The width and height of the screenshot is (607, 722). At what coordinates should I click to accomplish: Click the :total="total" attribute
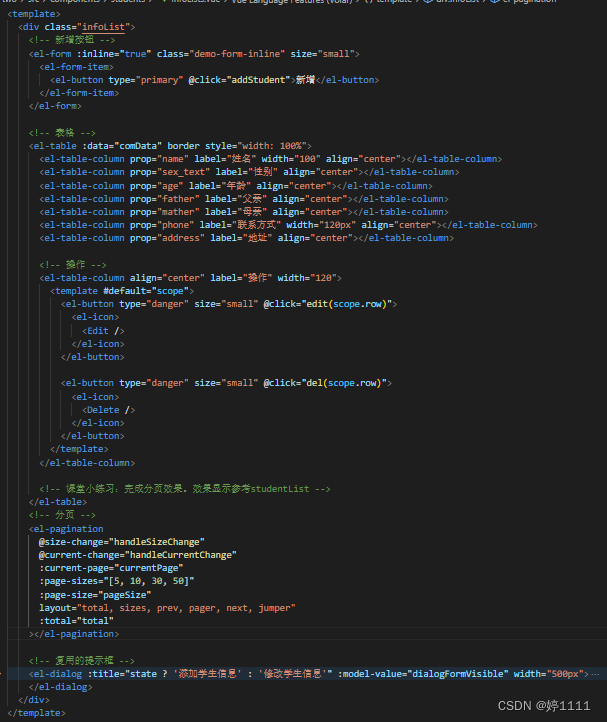pyautogui.click(x=76, y=621)
